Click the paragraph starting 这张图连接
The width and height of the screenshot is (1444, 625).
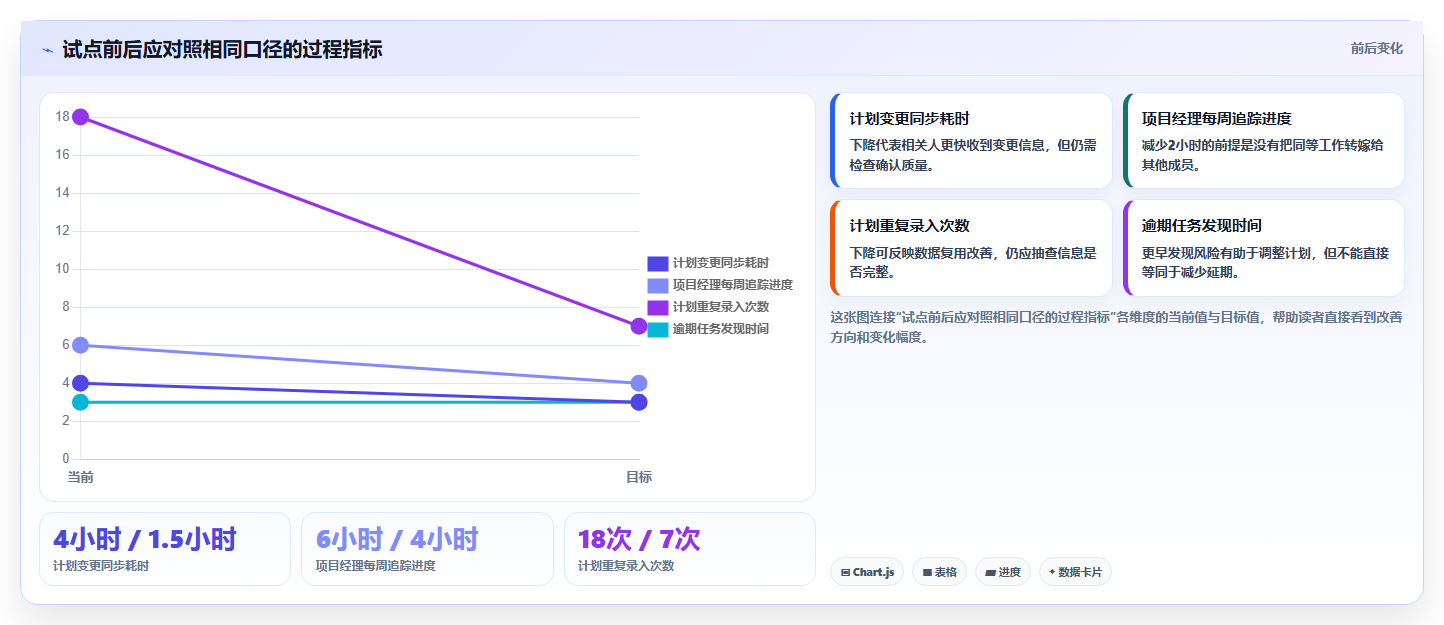[x=1116, y=327]
